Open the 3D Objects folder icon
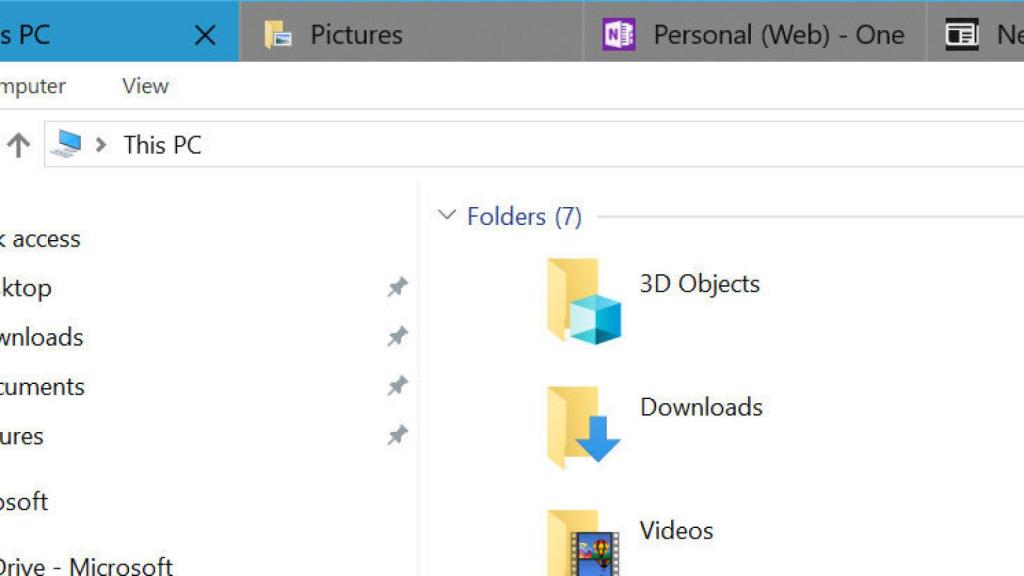Screen dimensions: 1024x576 [584, 302]
